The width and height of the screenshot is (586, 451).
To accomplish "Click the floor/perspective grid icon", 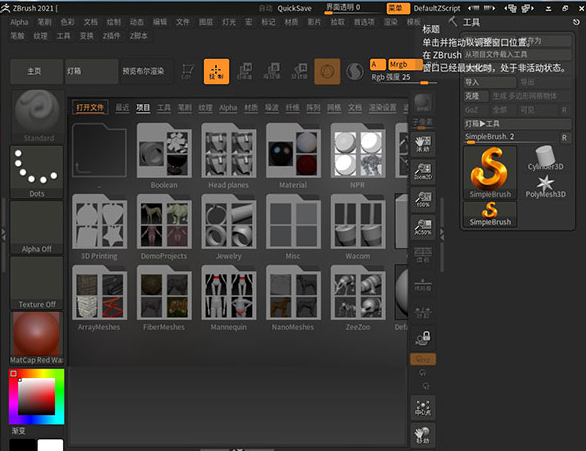I will coord(423,255).
